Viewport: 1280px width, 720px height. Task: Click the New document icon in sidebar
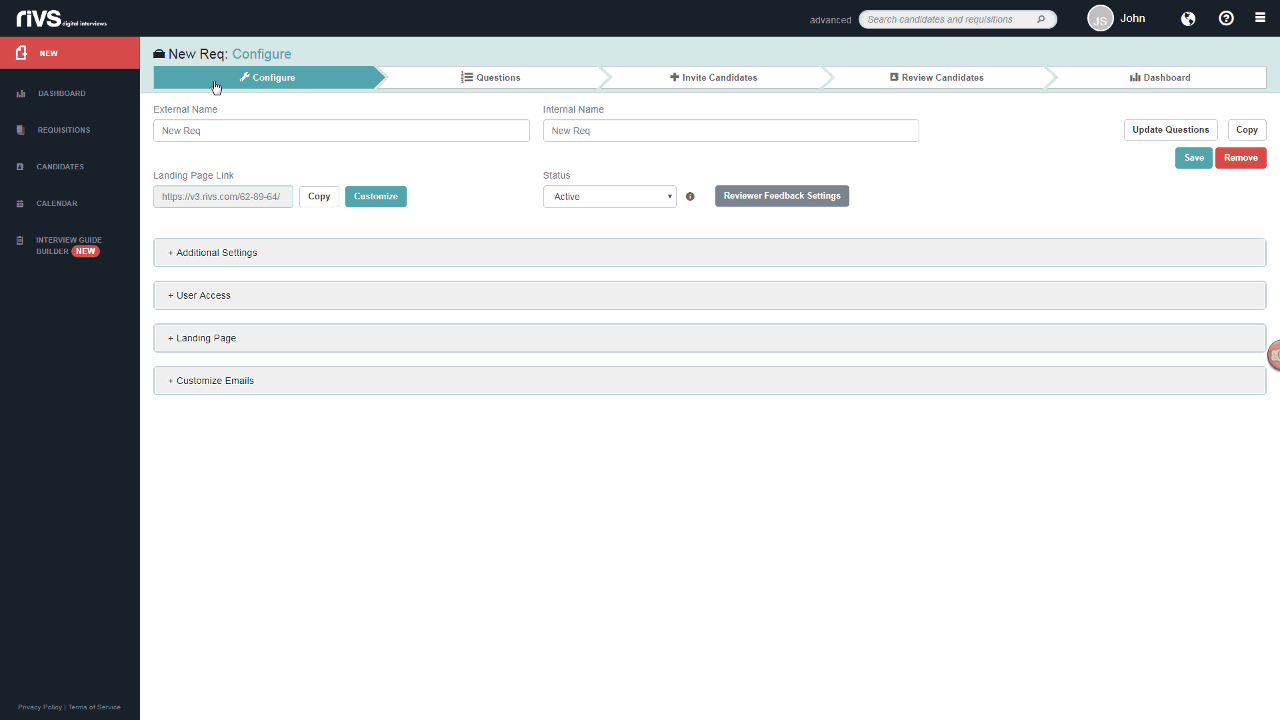21,53
